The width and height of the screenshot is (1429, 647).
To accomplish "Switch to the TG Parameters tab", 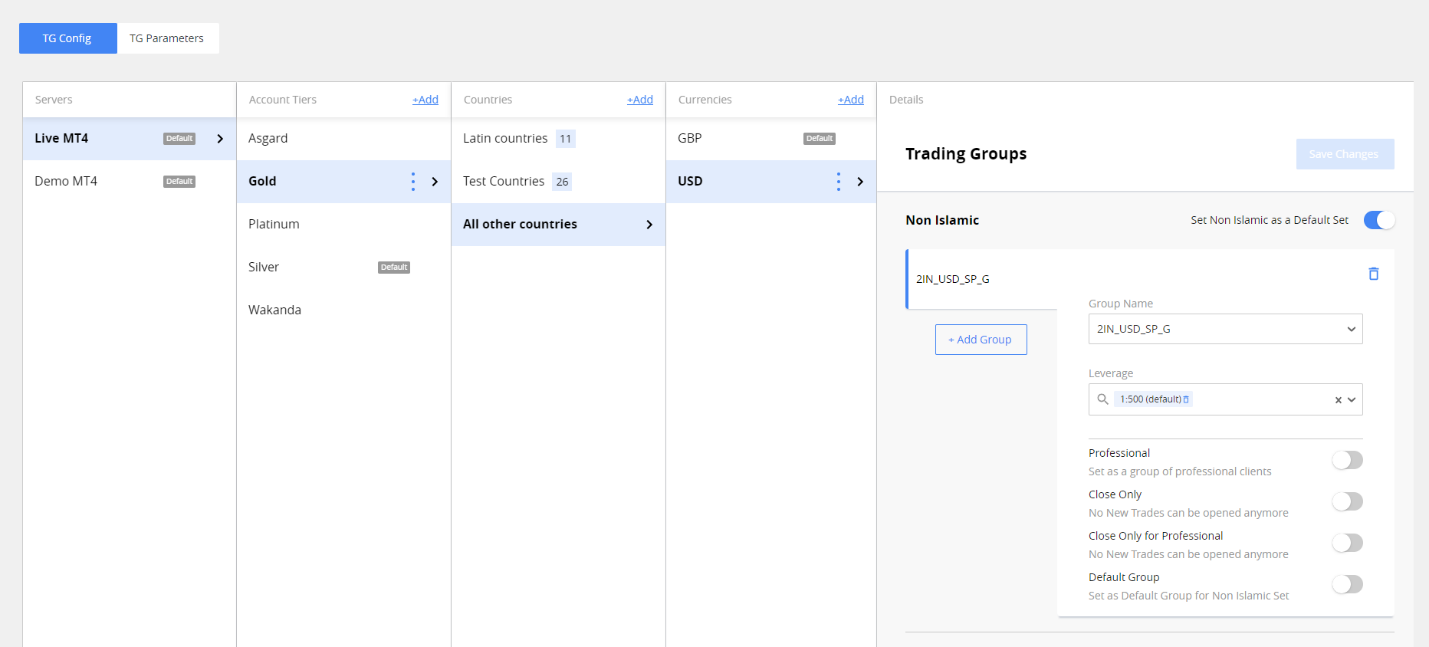I will [x=167, y=38].
